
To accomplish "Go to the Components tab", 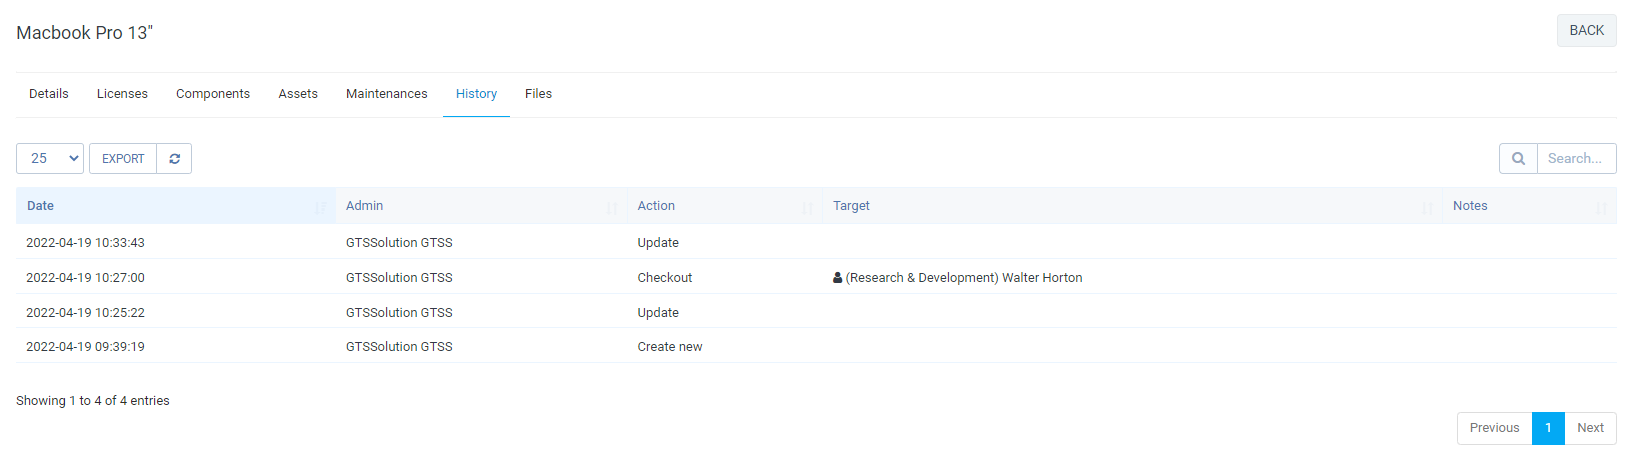I will click(x=213, y=94).
